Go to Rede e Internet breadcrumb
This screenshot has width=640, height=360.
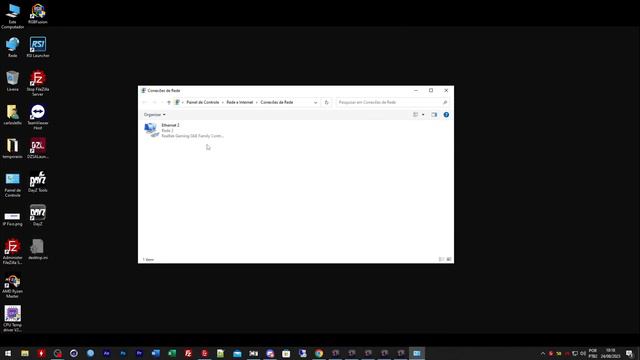pyautogui.click(x=240, y=102)
